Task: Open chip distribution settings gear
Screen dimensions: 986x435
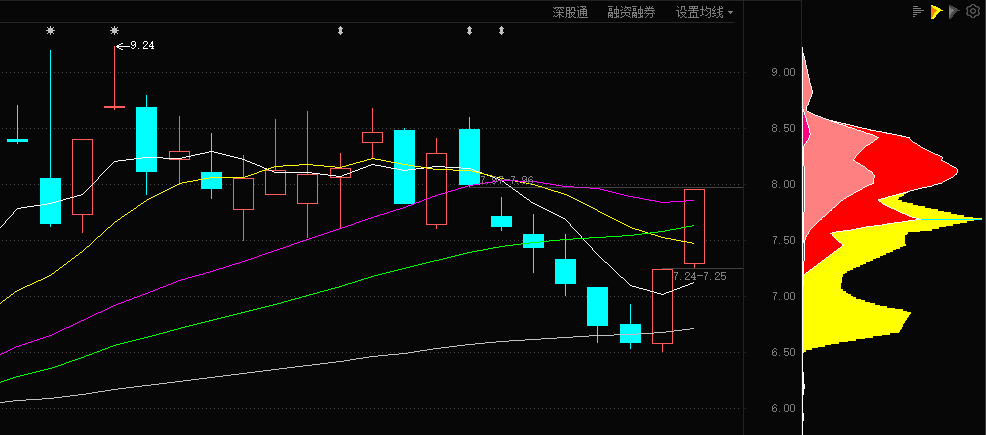Action: (x=972, y=11)
